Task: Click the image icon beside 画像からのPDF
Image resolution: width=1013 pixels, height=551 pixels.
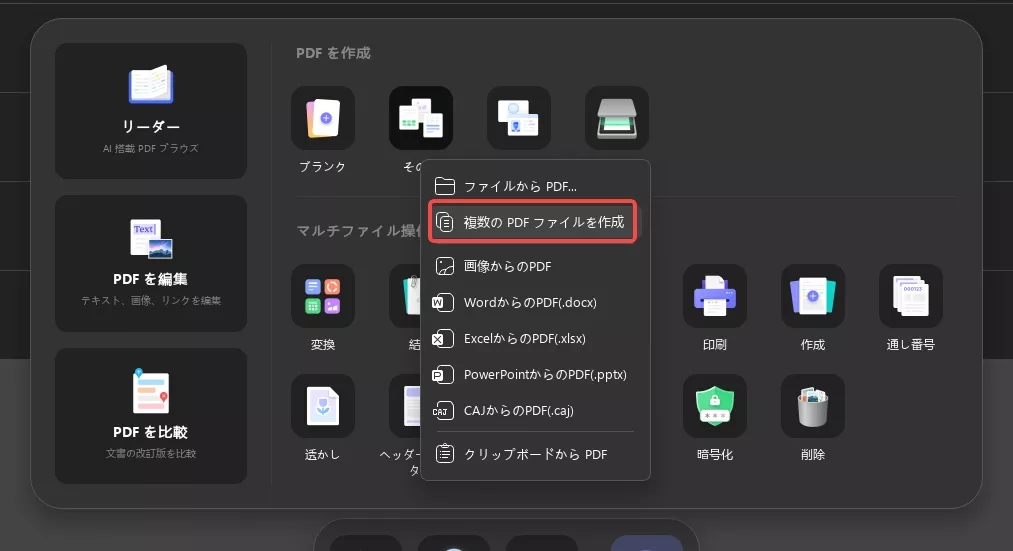Action: [x=444, y=266]
